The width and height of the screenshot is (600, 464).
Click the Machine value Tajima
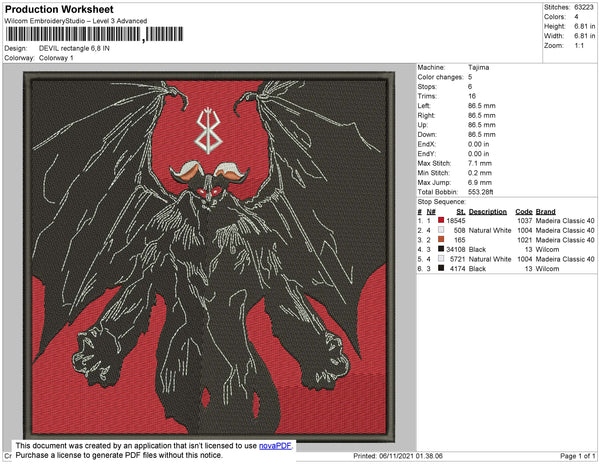point(478,67)
